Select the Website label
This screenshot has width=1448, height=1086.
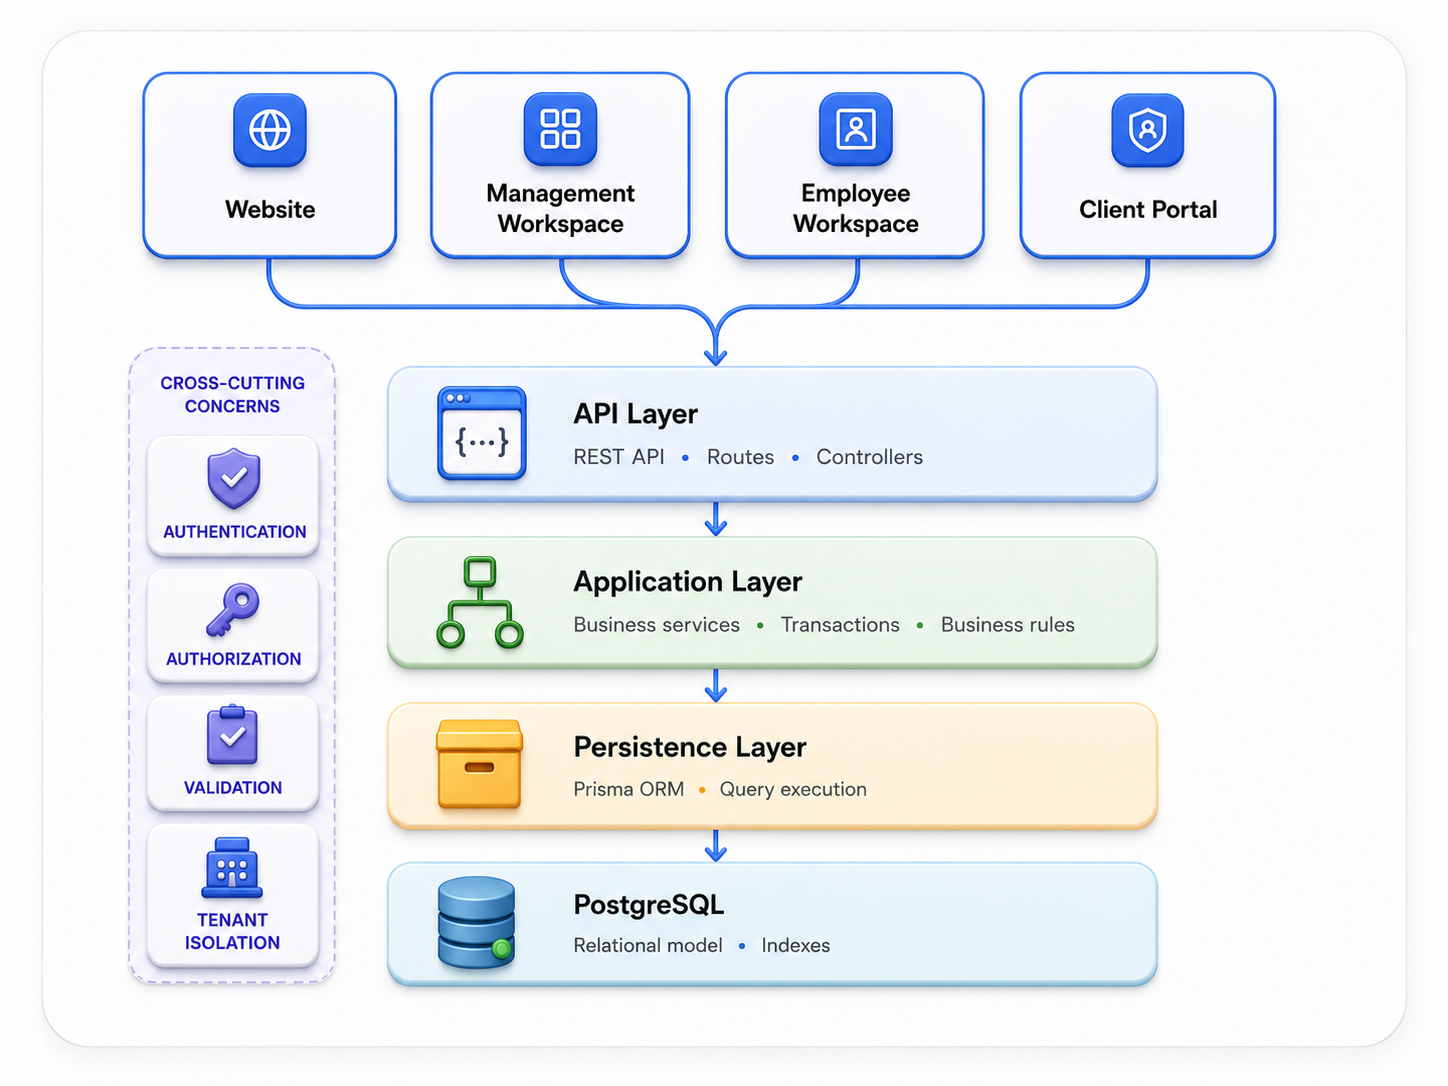tap(270, 209)
